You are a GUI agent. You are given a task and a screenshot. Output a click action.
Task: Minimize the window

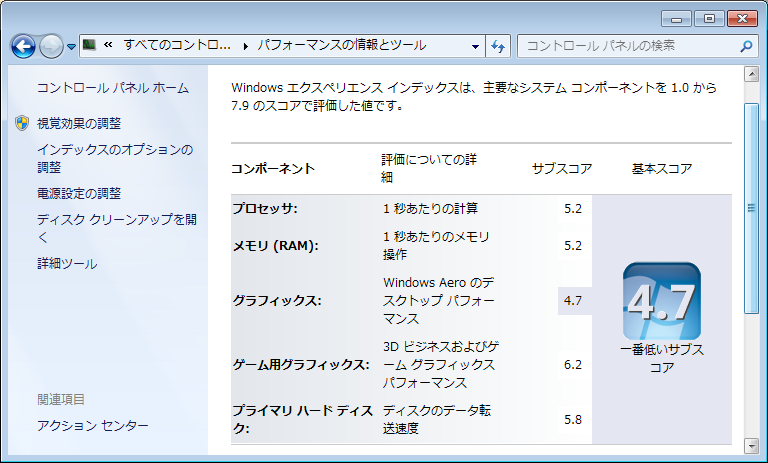[x=676, y=19]
